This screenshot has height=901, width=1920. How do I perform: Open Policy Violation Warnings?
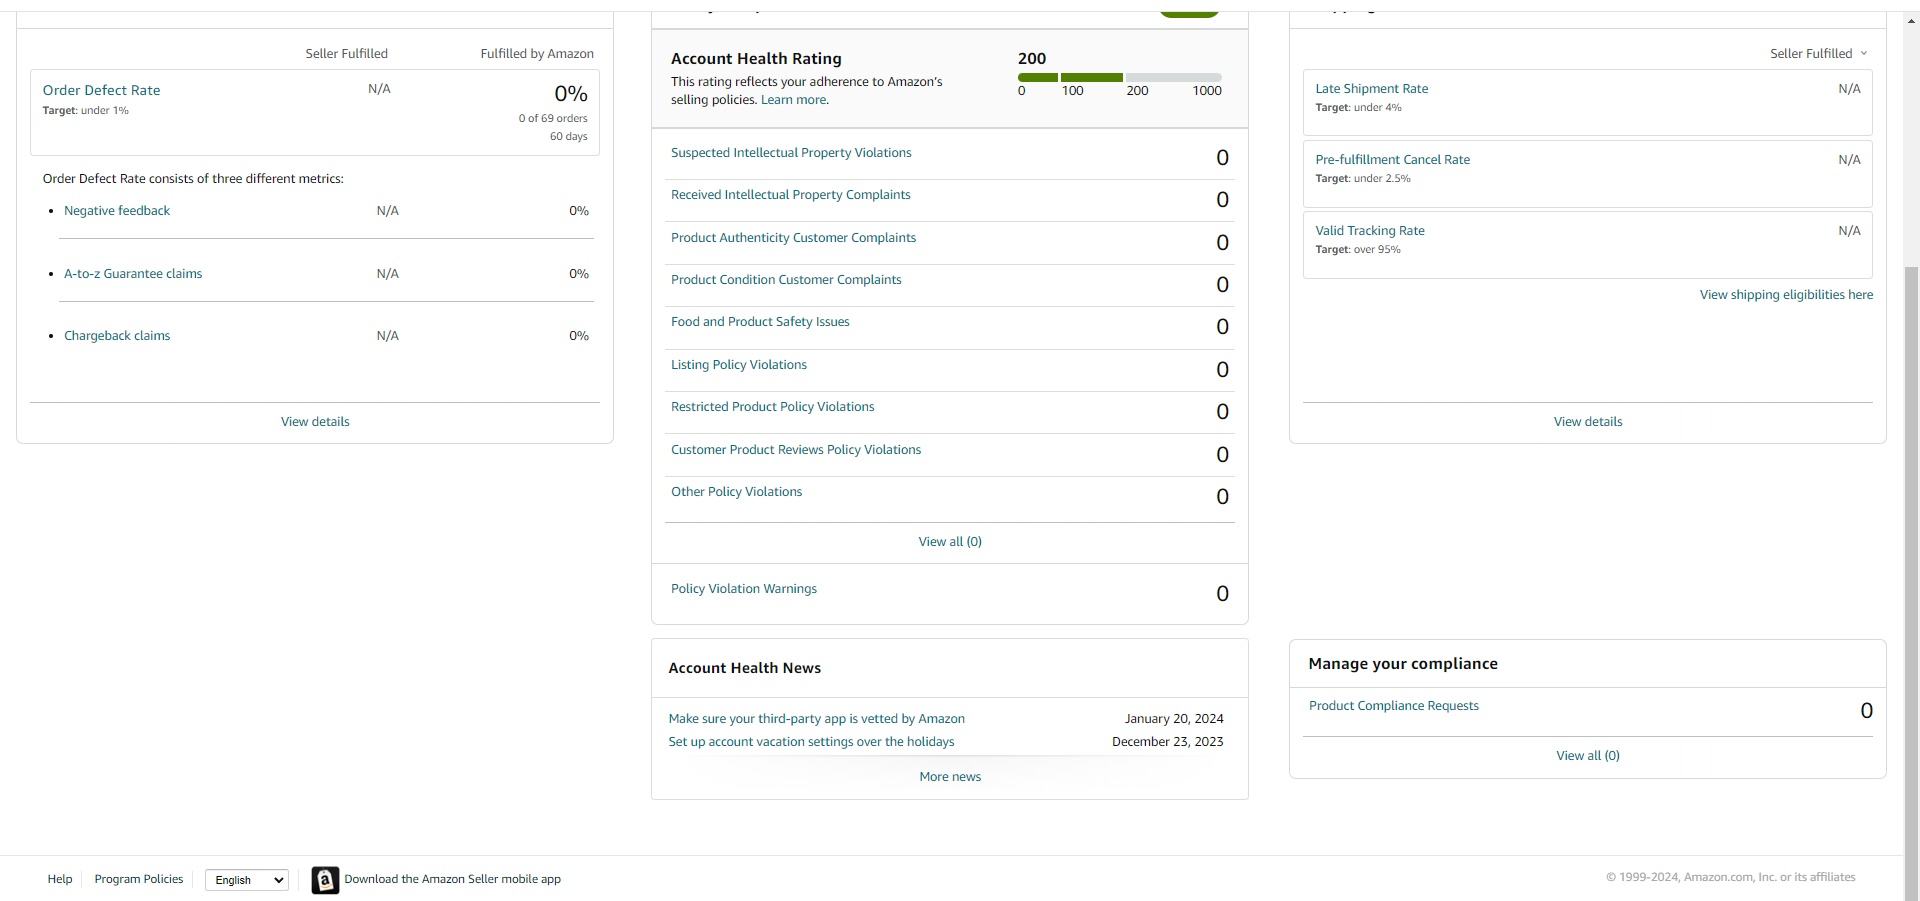744,589
